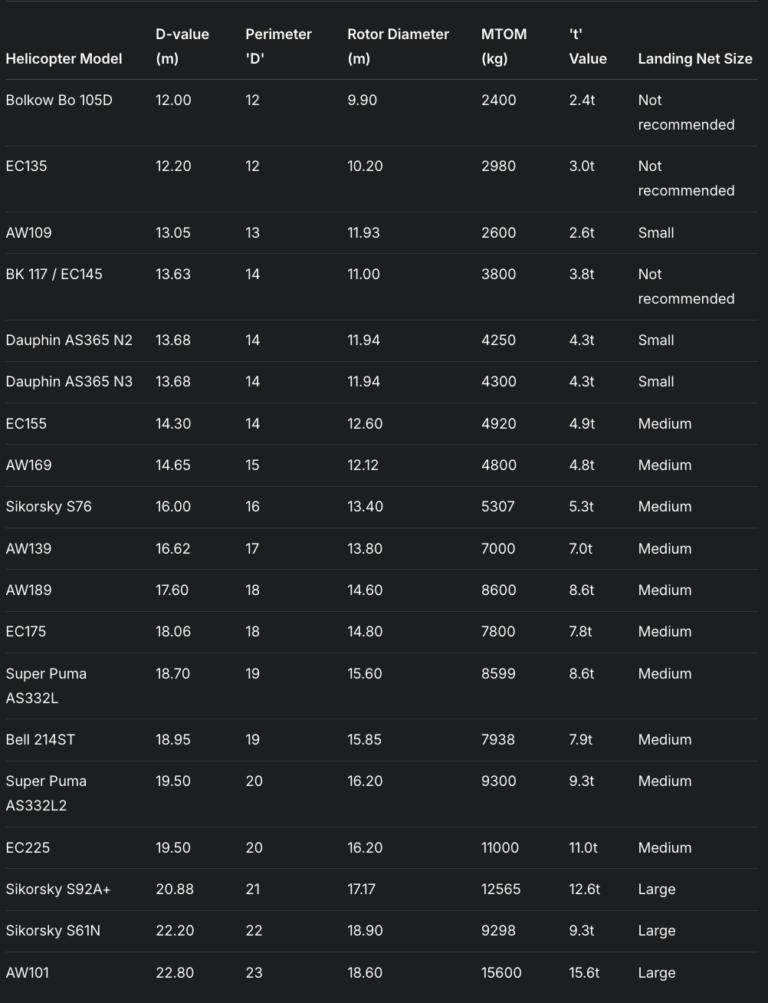Click the 't' Value column header
Screen dimensions: 768x1003
[587, 46]
